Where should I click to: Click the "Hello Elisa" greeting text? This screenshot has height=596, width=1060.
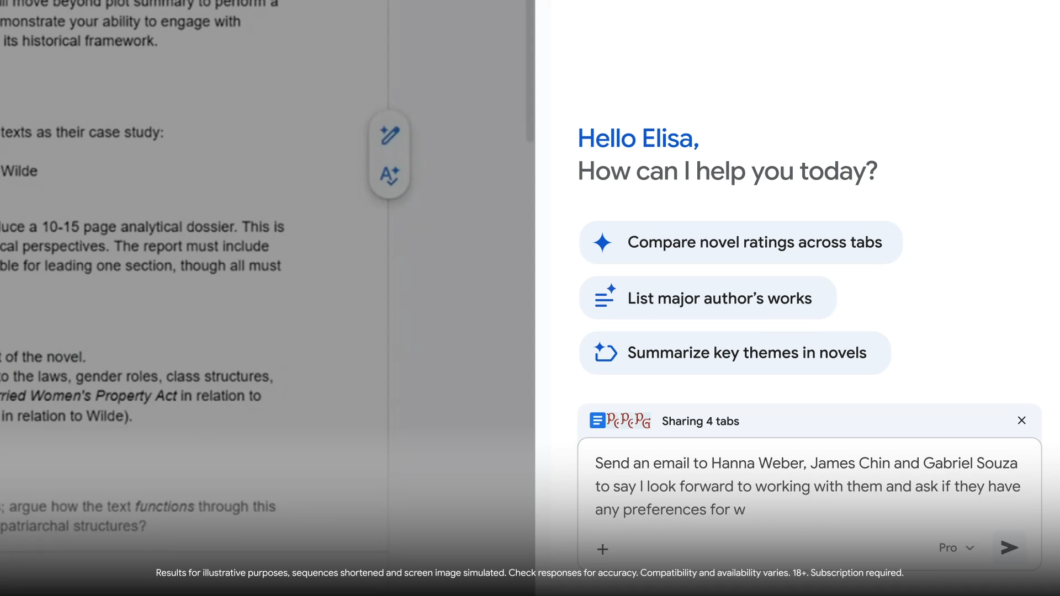point(638,137)
